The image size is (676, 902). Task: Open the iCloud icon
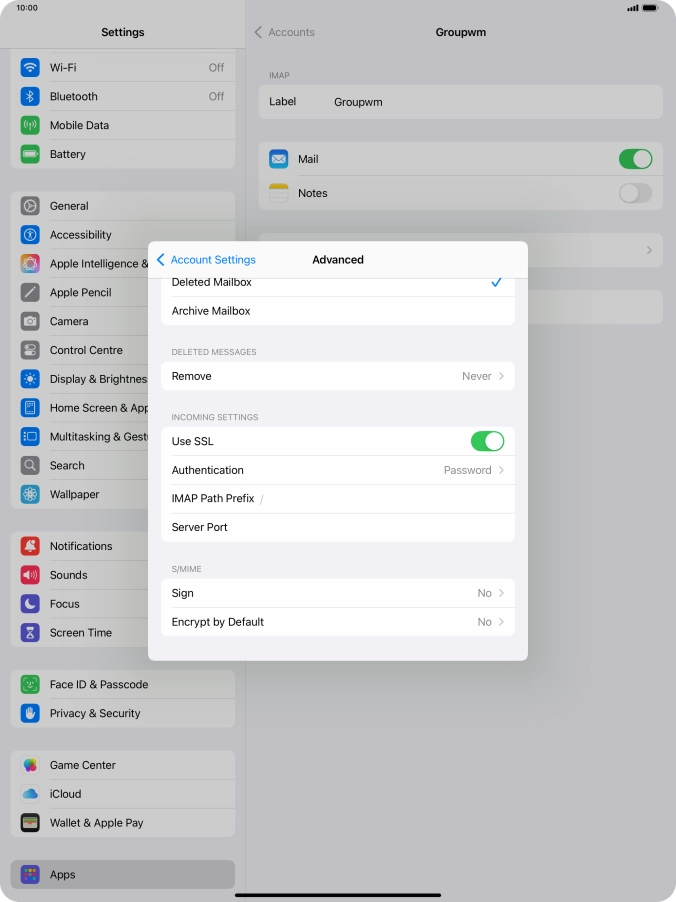(30, 795)
